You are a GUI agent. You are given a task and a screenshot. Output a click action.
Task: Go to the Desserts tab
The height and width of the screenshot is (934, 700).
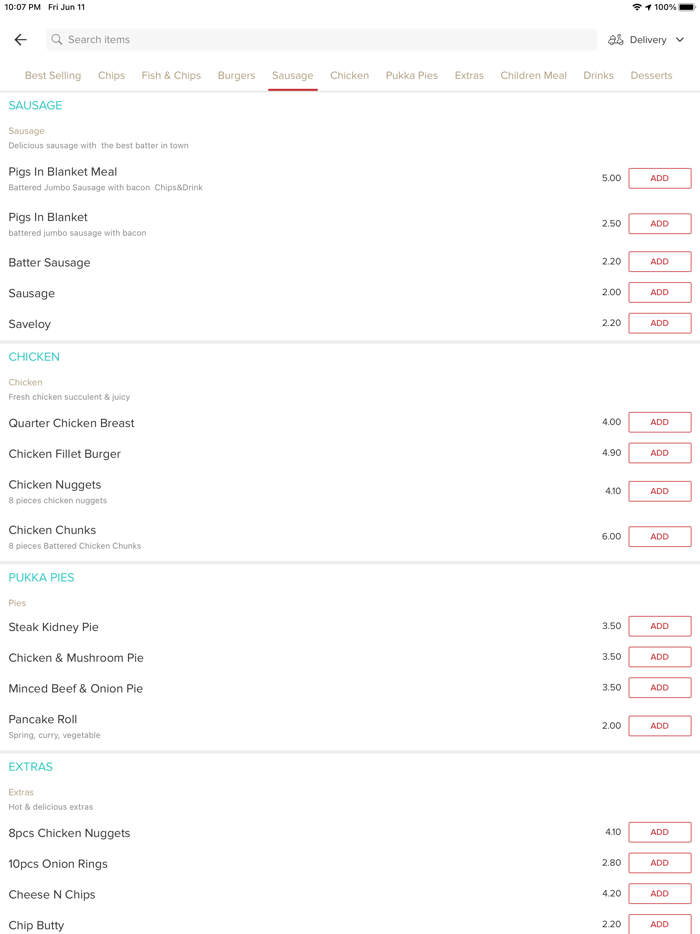click(x=651, y=76)
